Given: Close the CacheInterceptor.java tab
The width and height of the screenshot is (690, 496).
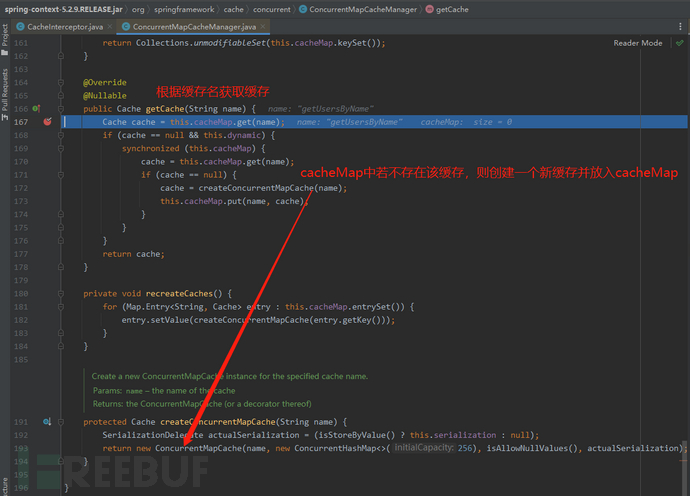Looking at the screenshot, I should pos(110,26).
